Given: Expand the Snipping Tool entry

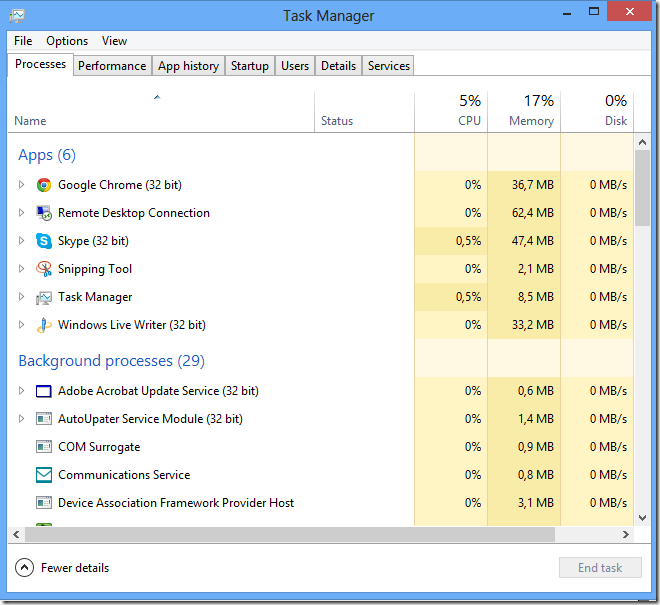Looking at the screenshot, I should coord(21,268).
